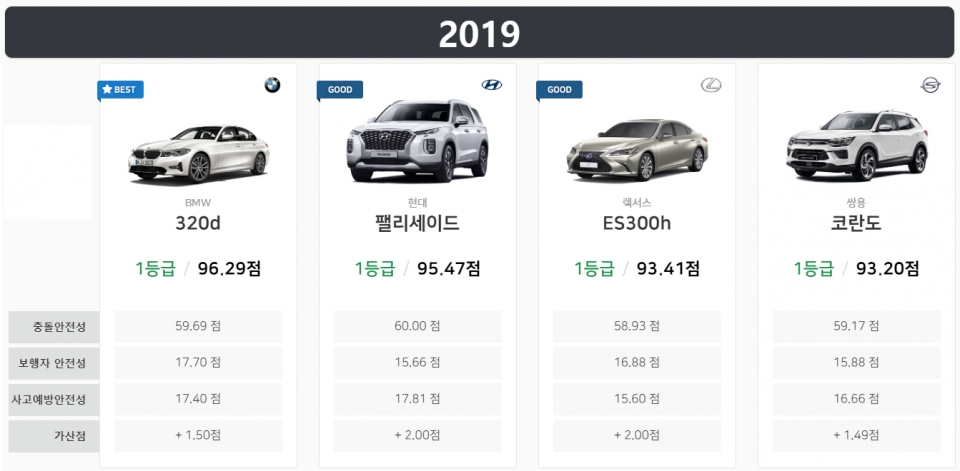
Task: Click the Lexus brand logo icon
Action: pos(711,86)
